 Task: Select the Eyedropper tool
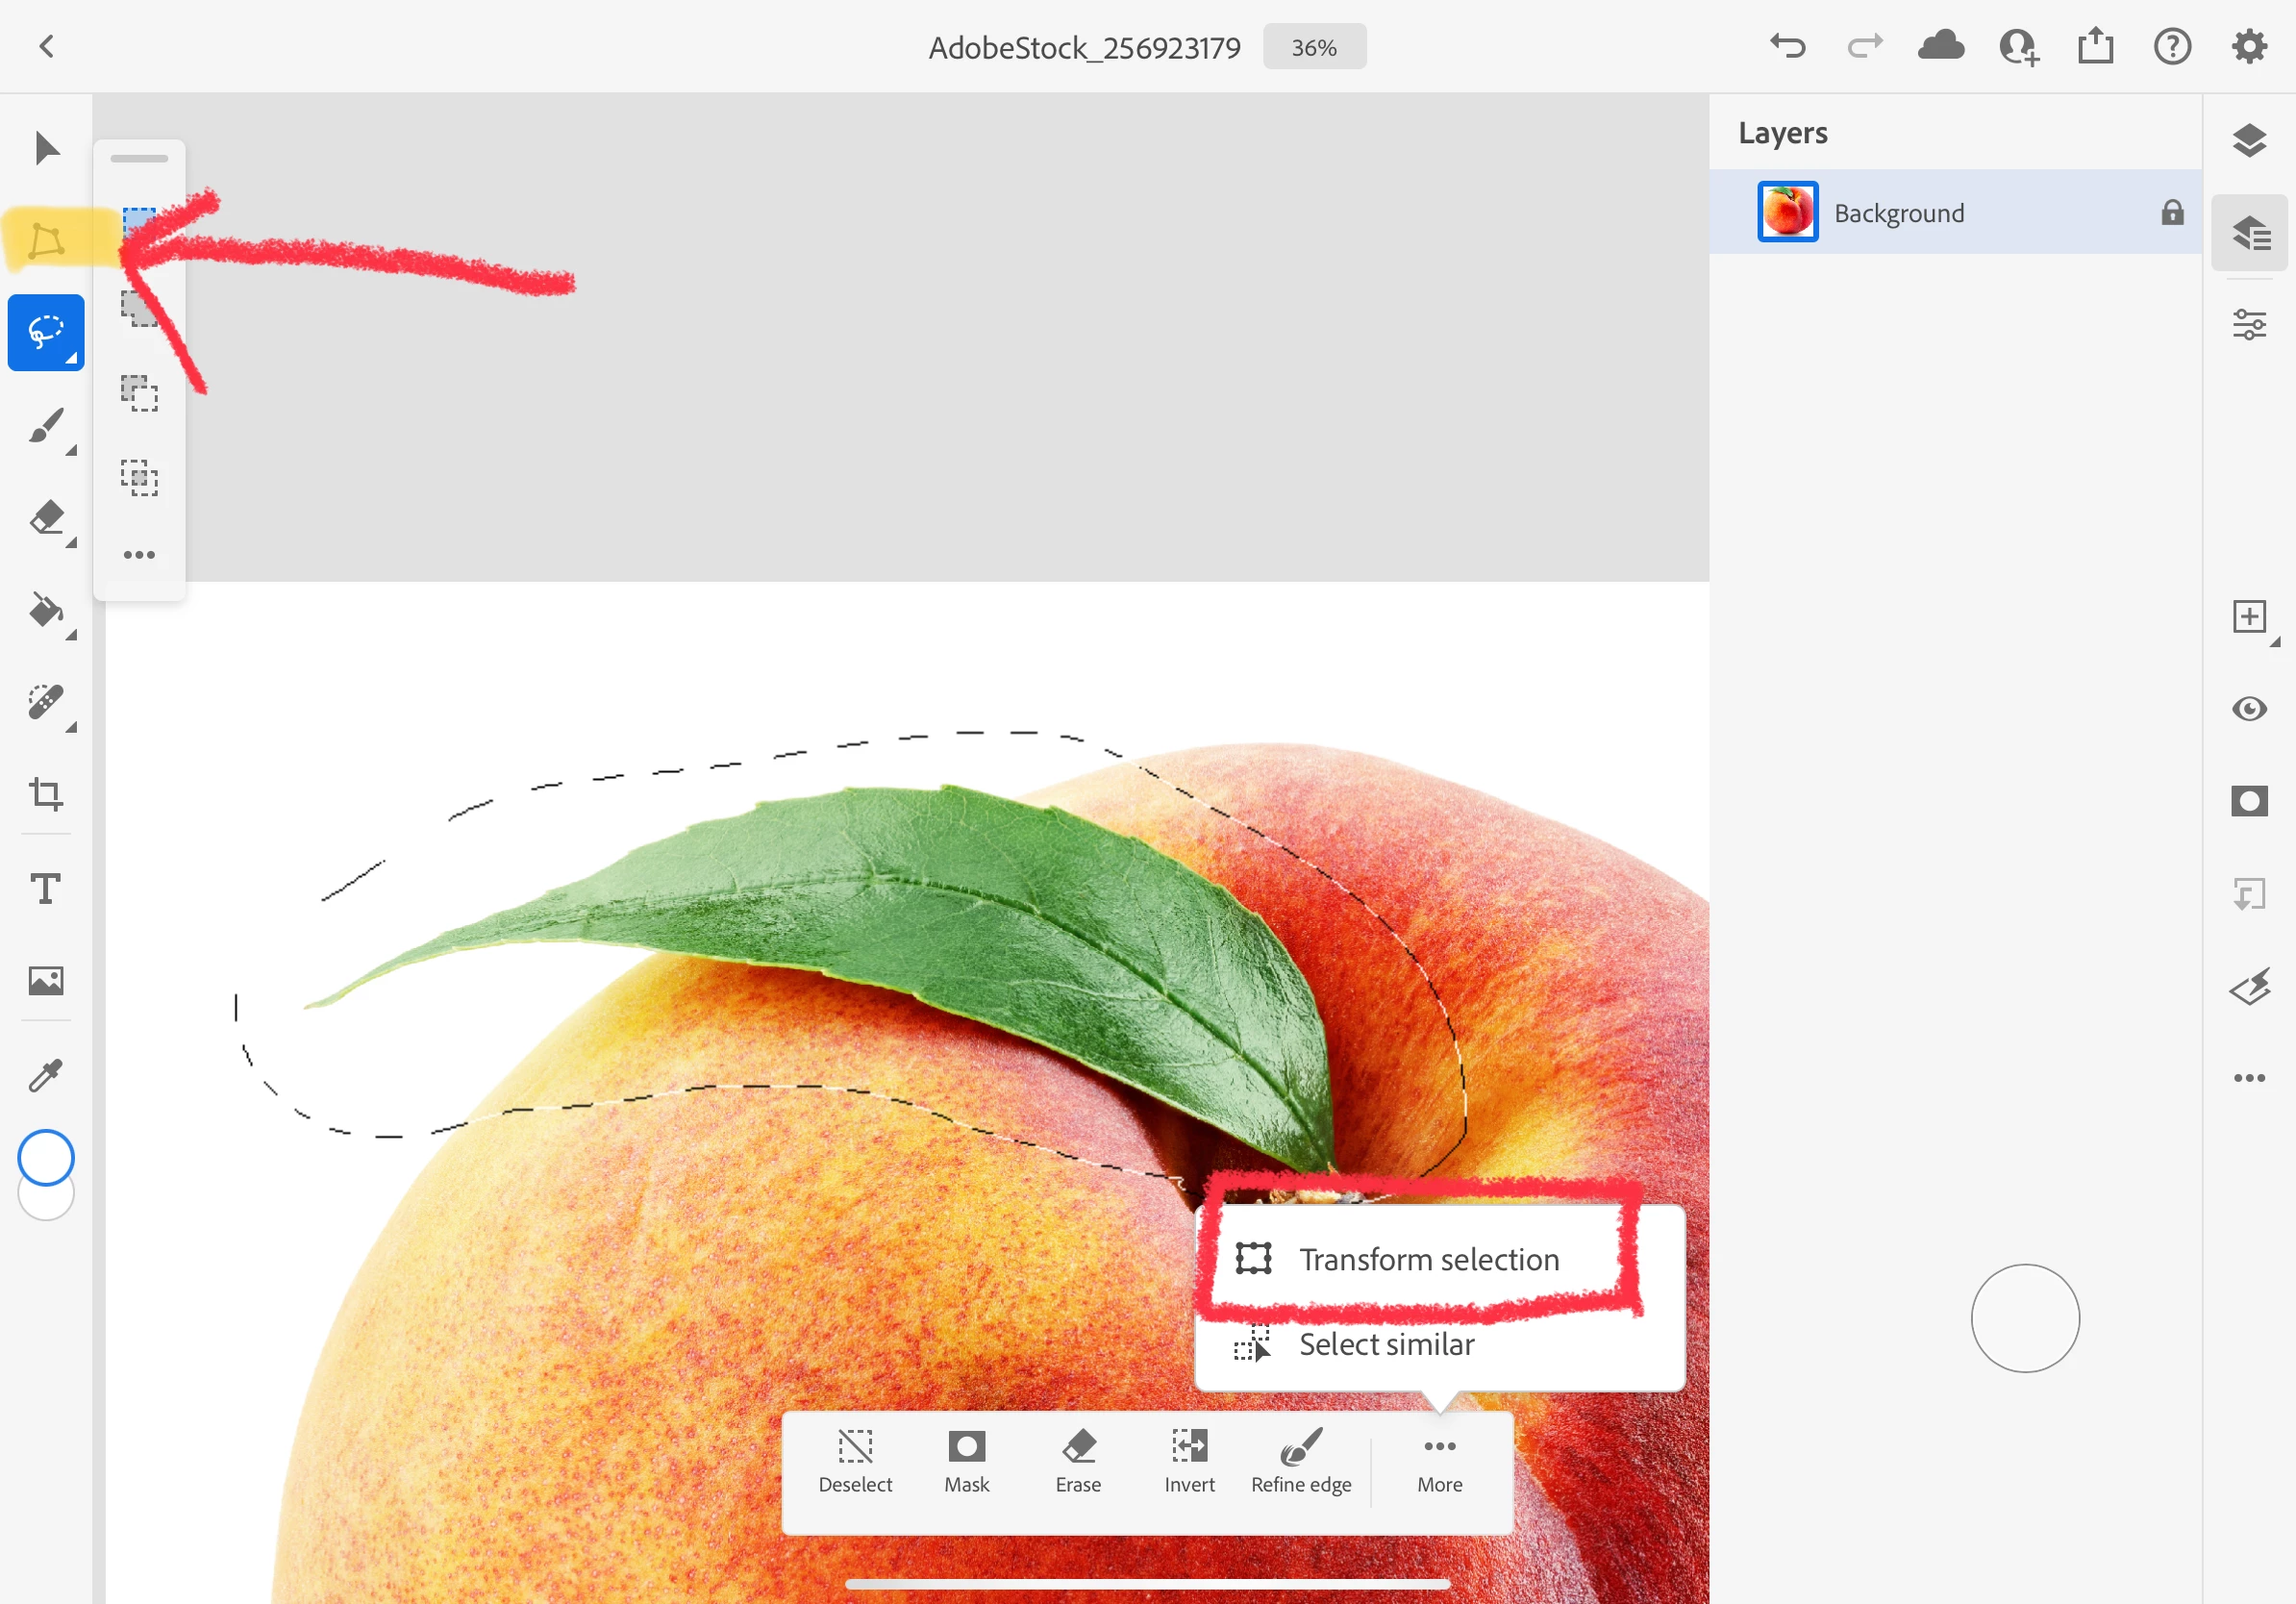point(46,1075)
